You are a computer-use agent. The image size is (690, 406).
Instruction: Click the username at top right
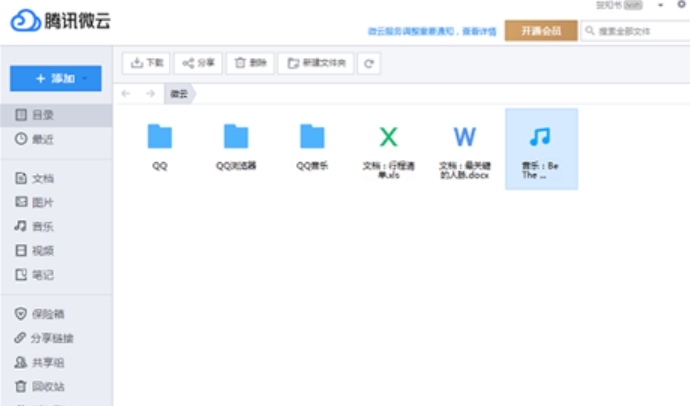tap(609, 5)
